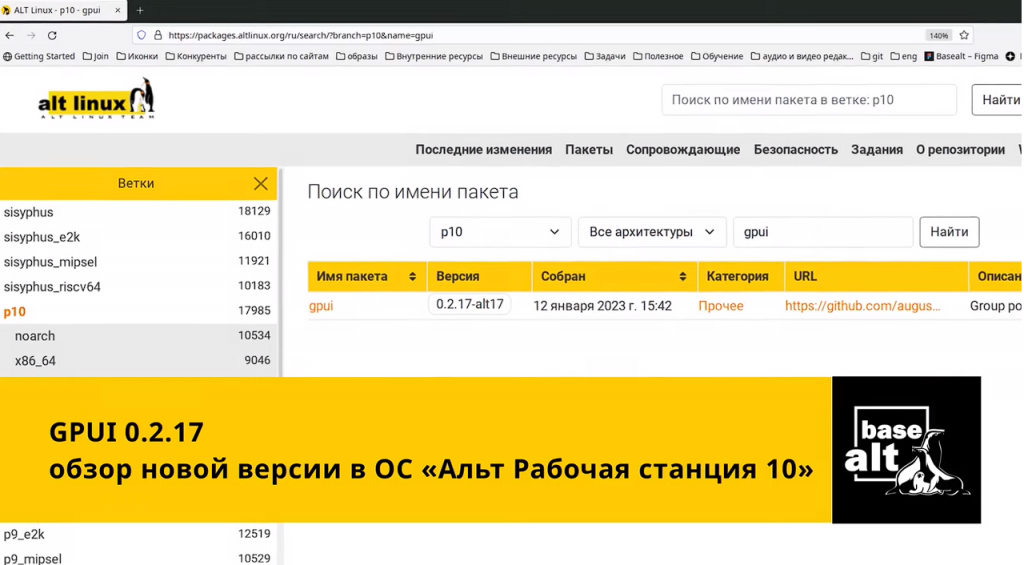Open the Прочее category link
Screen dimensions: 1024x565
click(721, 306)
